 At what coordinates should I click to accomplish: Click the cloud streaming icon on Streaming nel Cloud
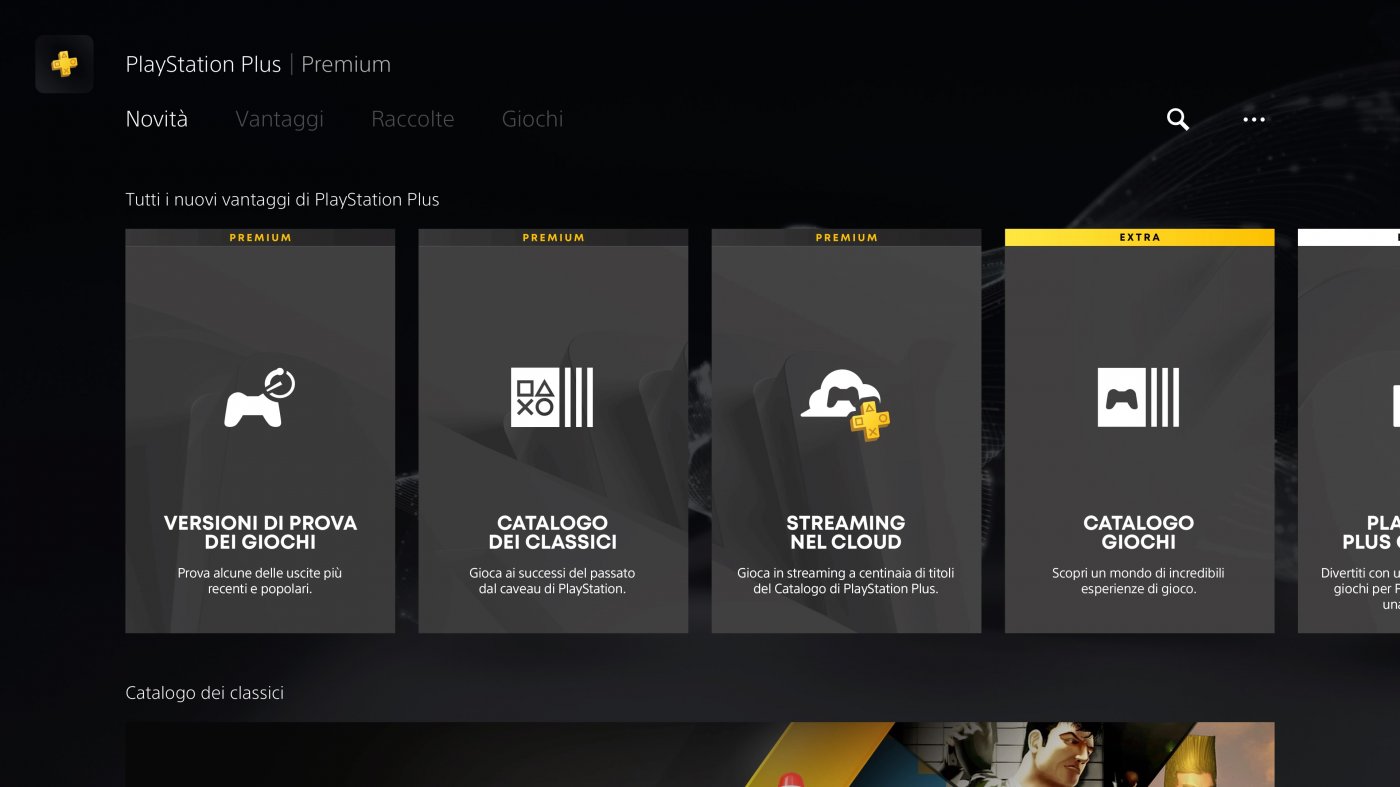click(x=846, y=400)
